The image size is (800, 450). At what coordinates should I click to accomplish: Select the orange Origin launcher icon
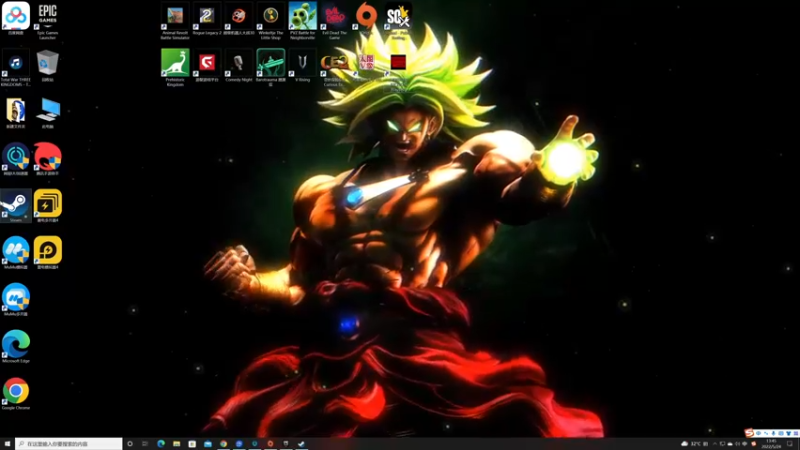(x=366, y=17)
